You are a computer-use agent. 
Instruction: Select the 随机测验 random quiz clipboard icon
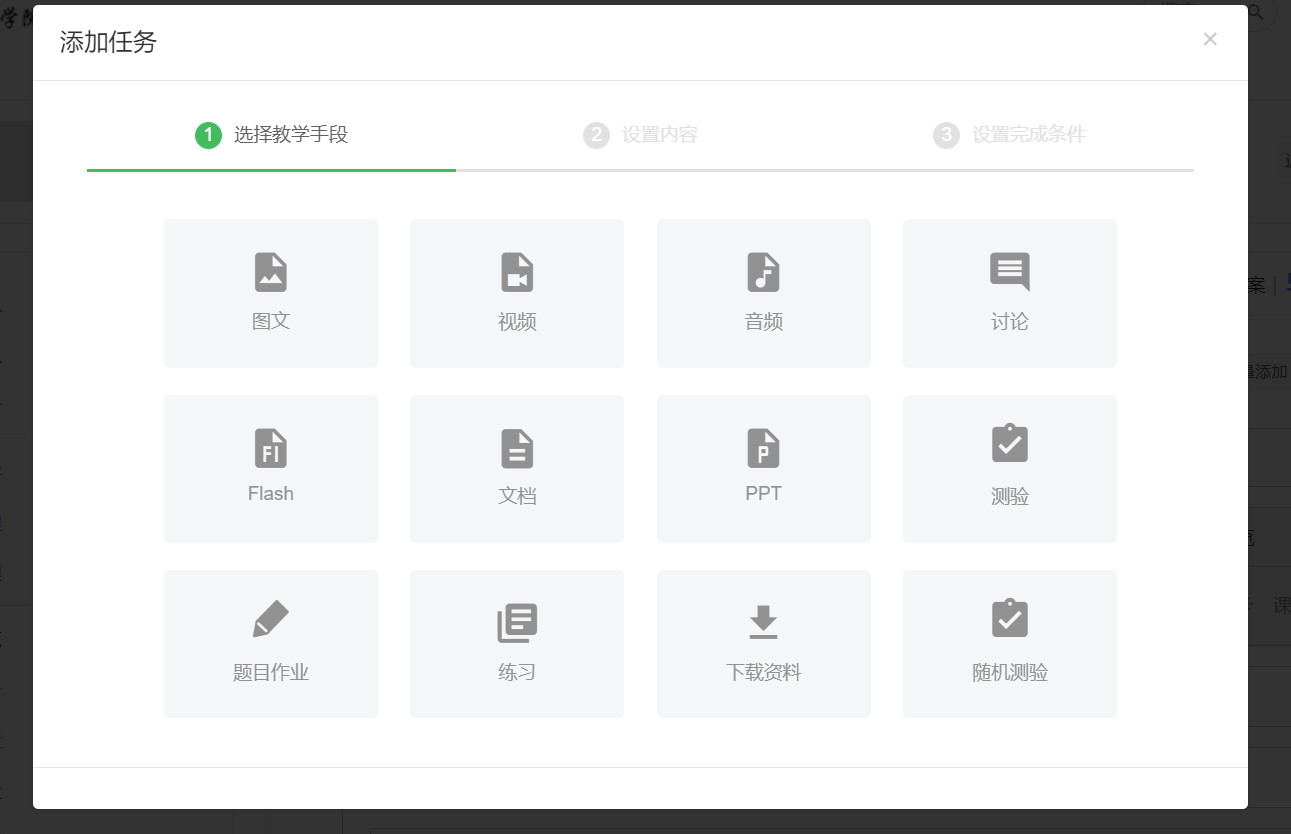pos(1009,618)
